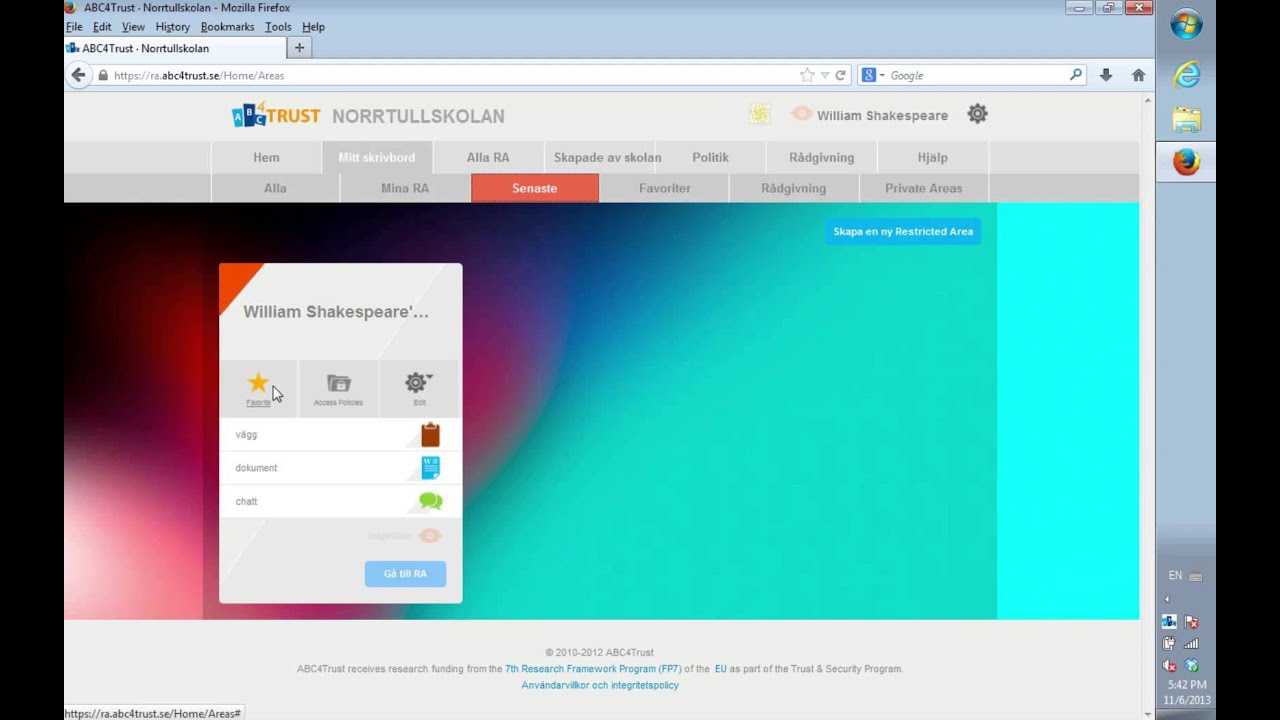The height and width of the screenshot is (720, 1280).
Task: Select the Mina RA sub-tab
Action: point(405,188)
